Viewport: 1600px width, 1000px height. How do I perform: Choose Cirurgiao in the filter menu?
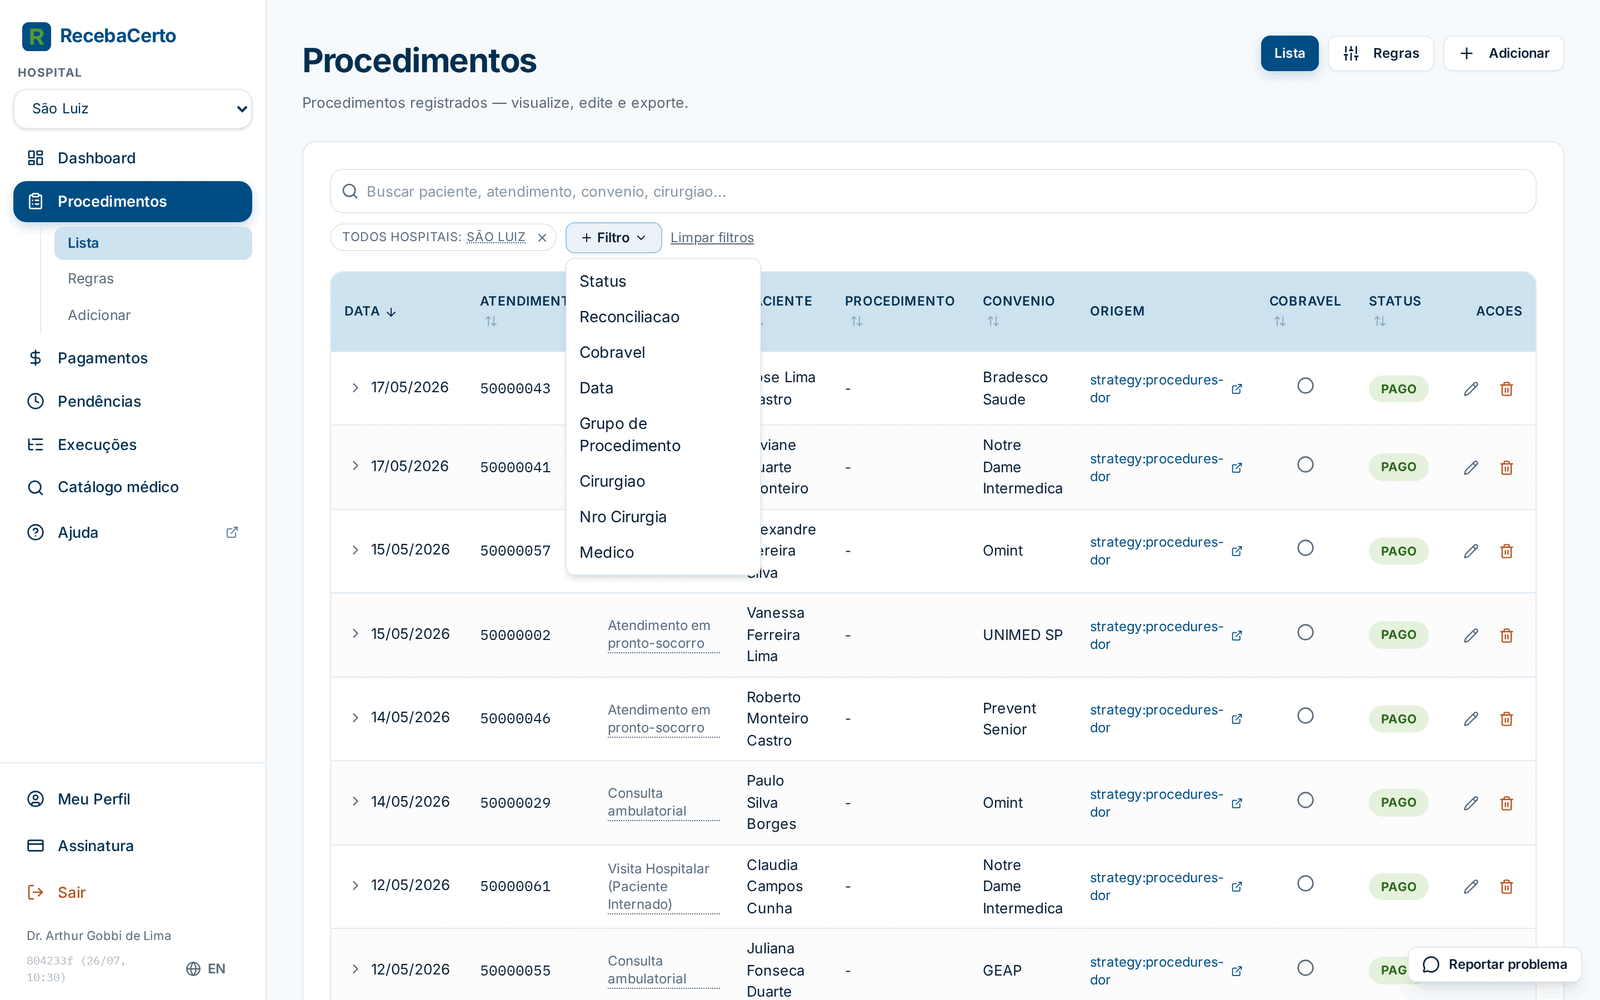coord(663,482)
